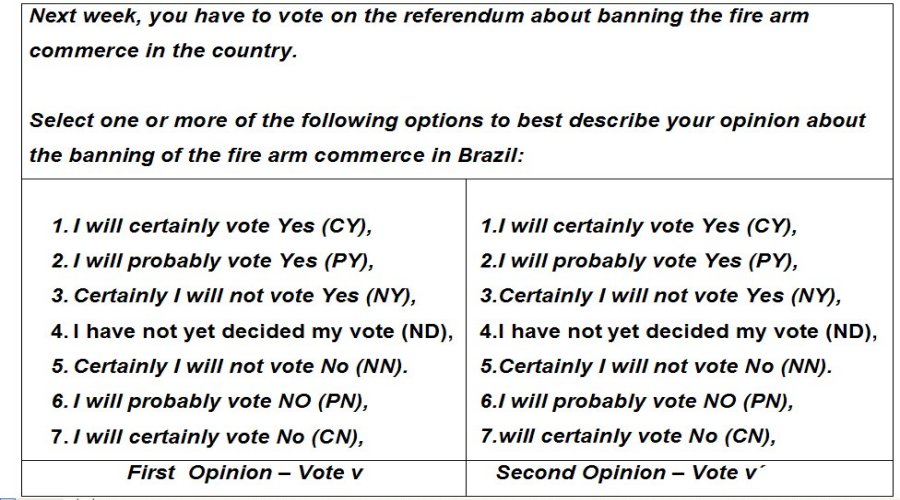Click the line starting "commerce in the country"
Screen dimensions: 900x500
coord(164,52)
